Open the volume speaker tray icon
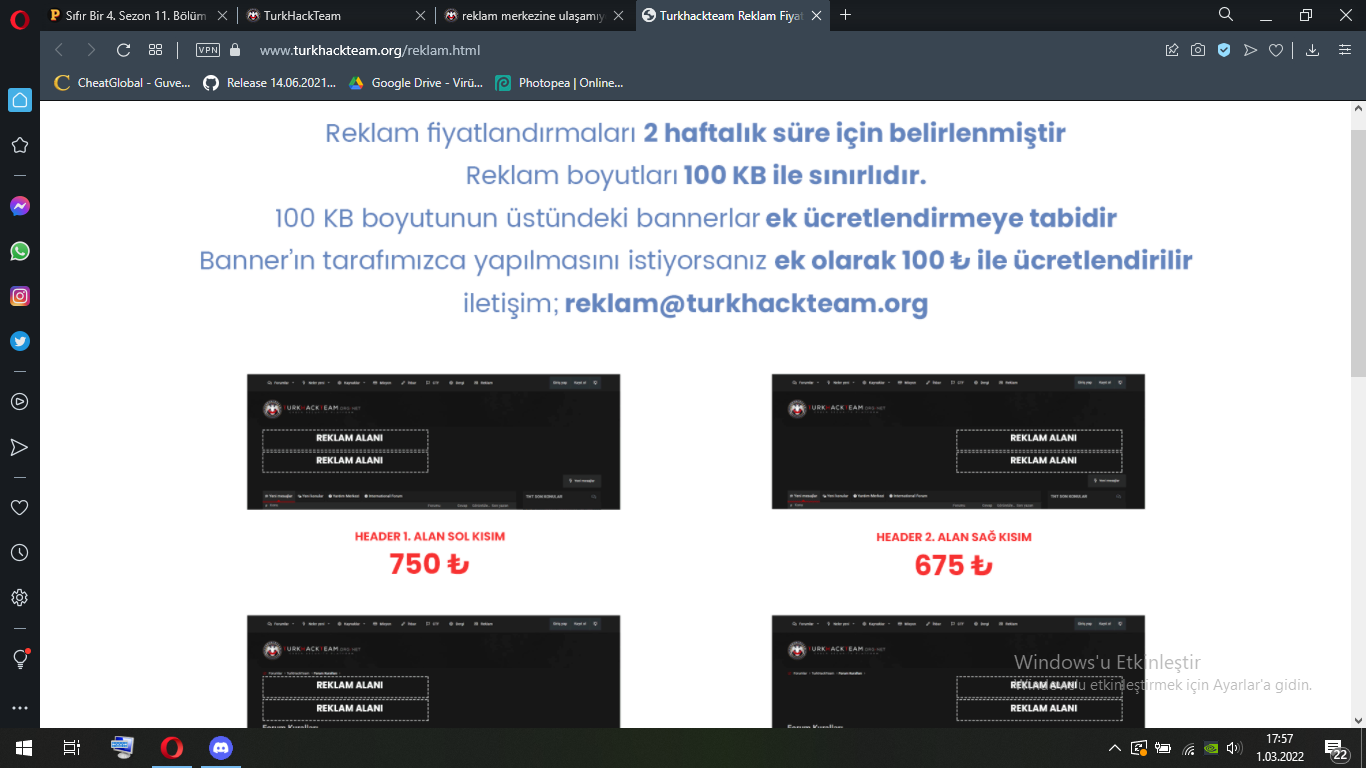The image size is (1366, 768). pyautogui.click(x=1235, y=748)
